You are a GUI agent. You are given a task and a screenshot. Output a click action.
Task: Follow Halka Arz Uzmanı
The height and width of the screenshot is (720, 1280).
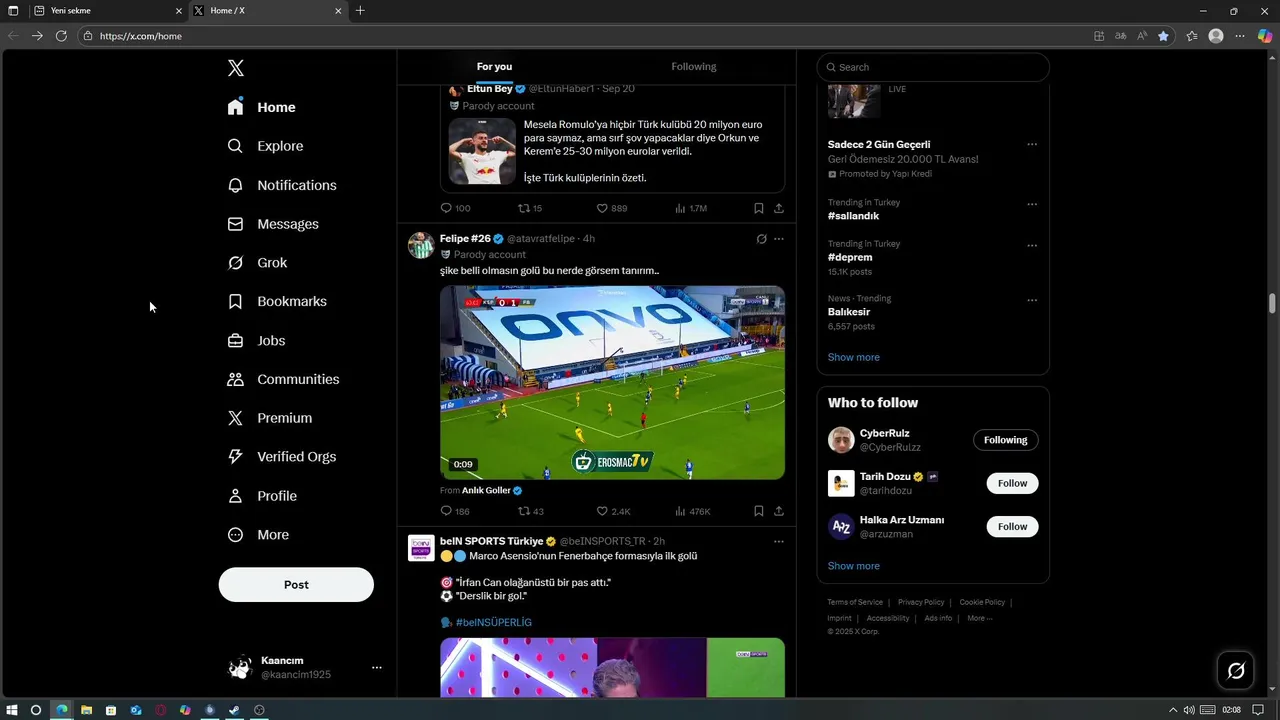pos(1012,526)
